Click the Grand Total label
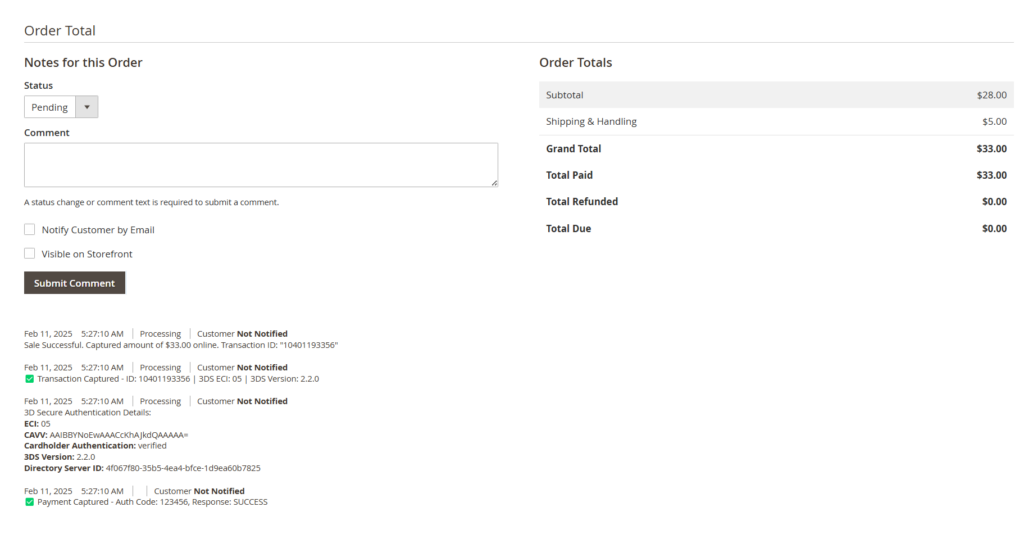The height and width of the screenshot is (557, 1024). pos(573,149)
